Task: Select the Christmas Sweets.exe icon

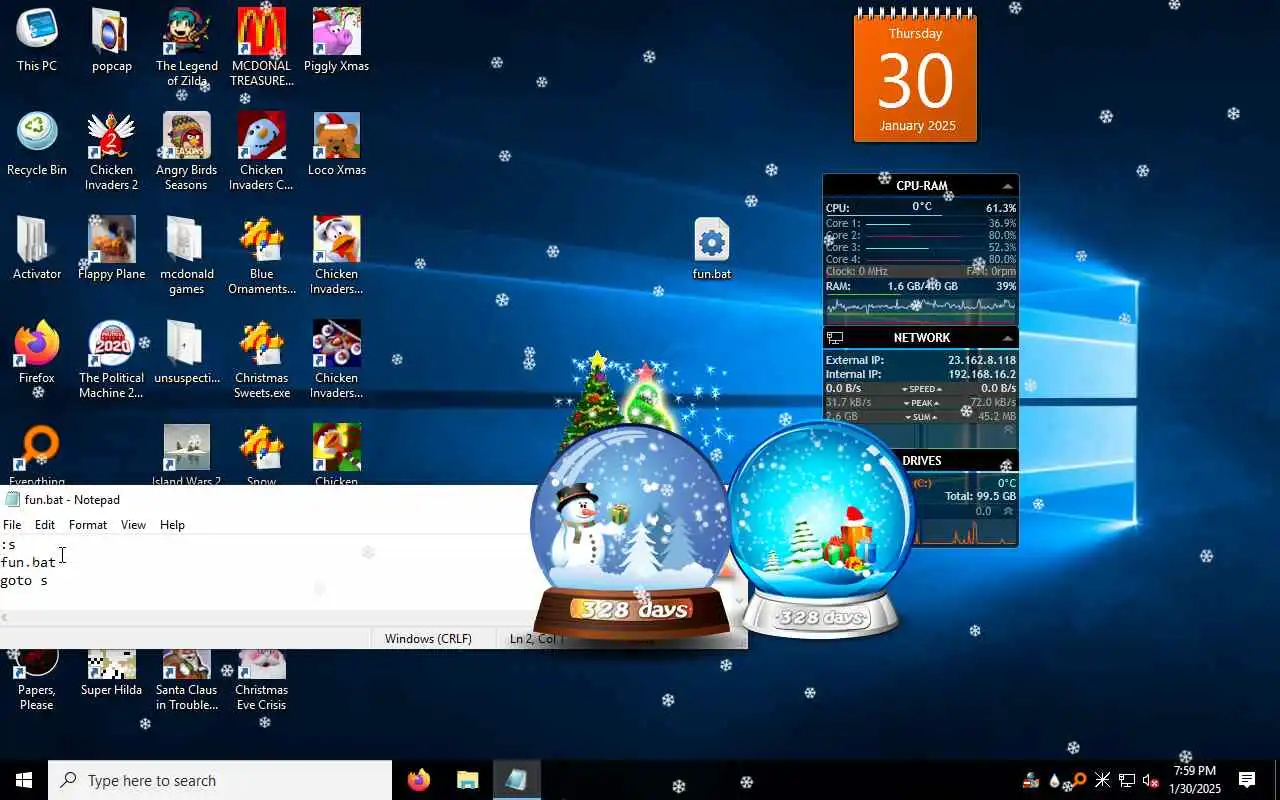Action: pos(261,359)
